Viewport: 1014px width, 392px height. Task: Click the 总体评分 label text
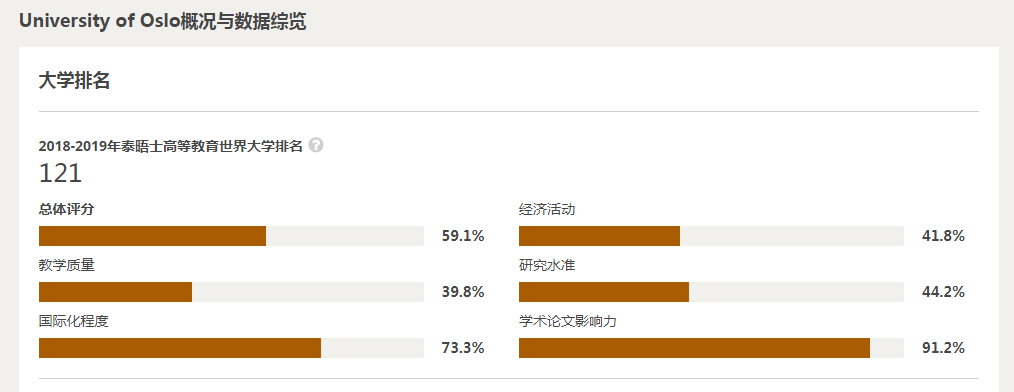pos(67,210)
